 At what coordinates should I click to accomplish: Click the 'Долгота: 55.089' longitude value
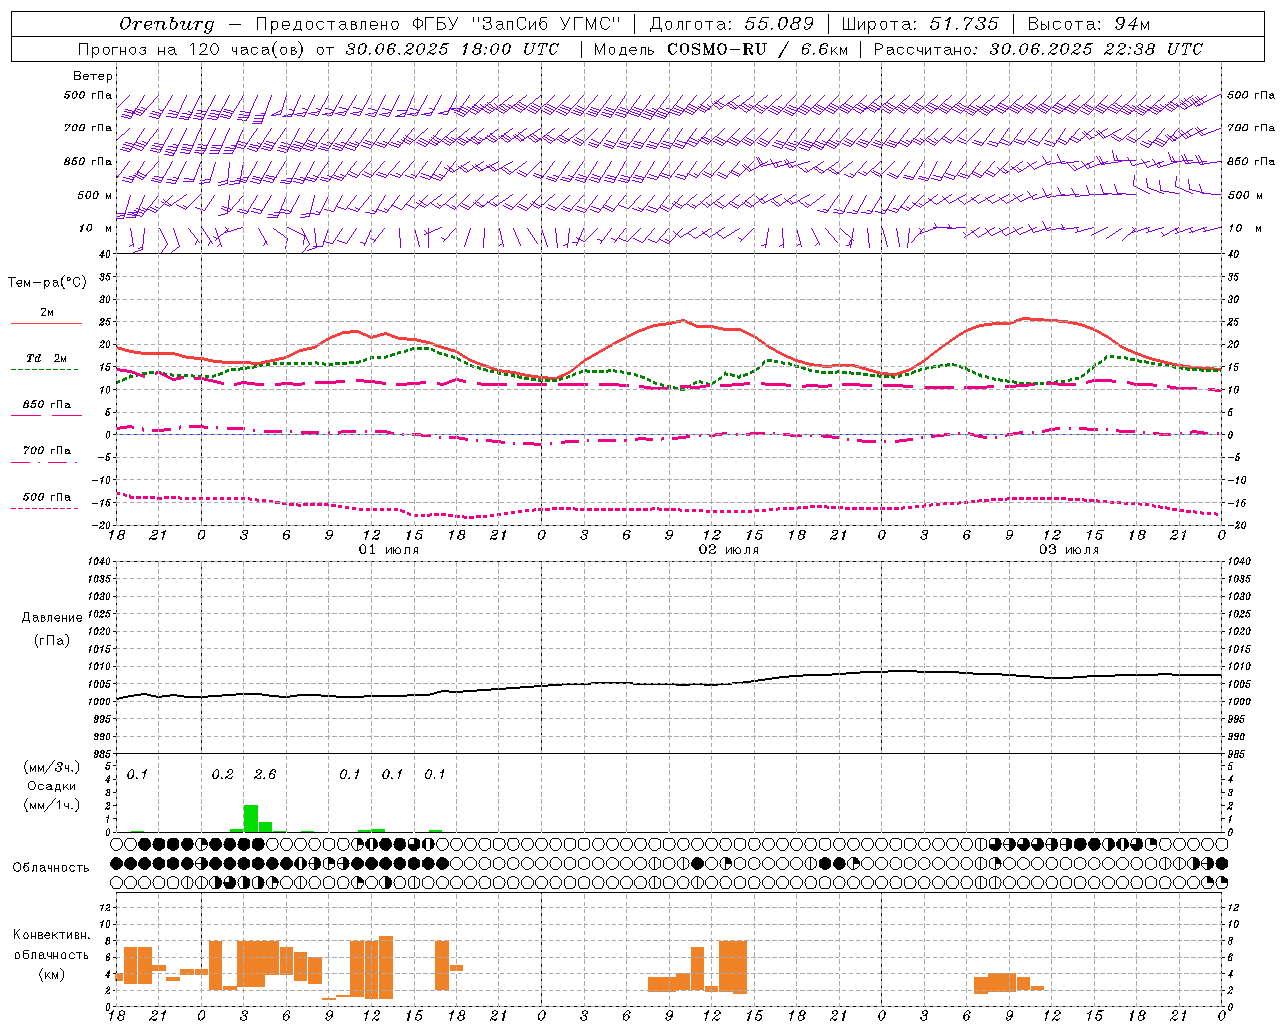point(732,24)
